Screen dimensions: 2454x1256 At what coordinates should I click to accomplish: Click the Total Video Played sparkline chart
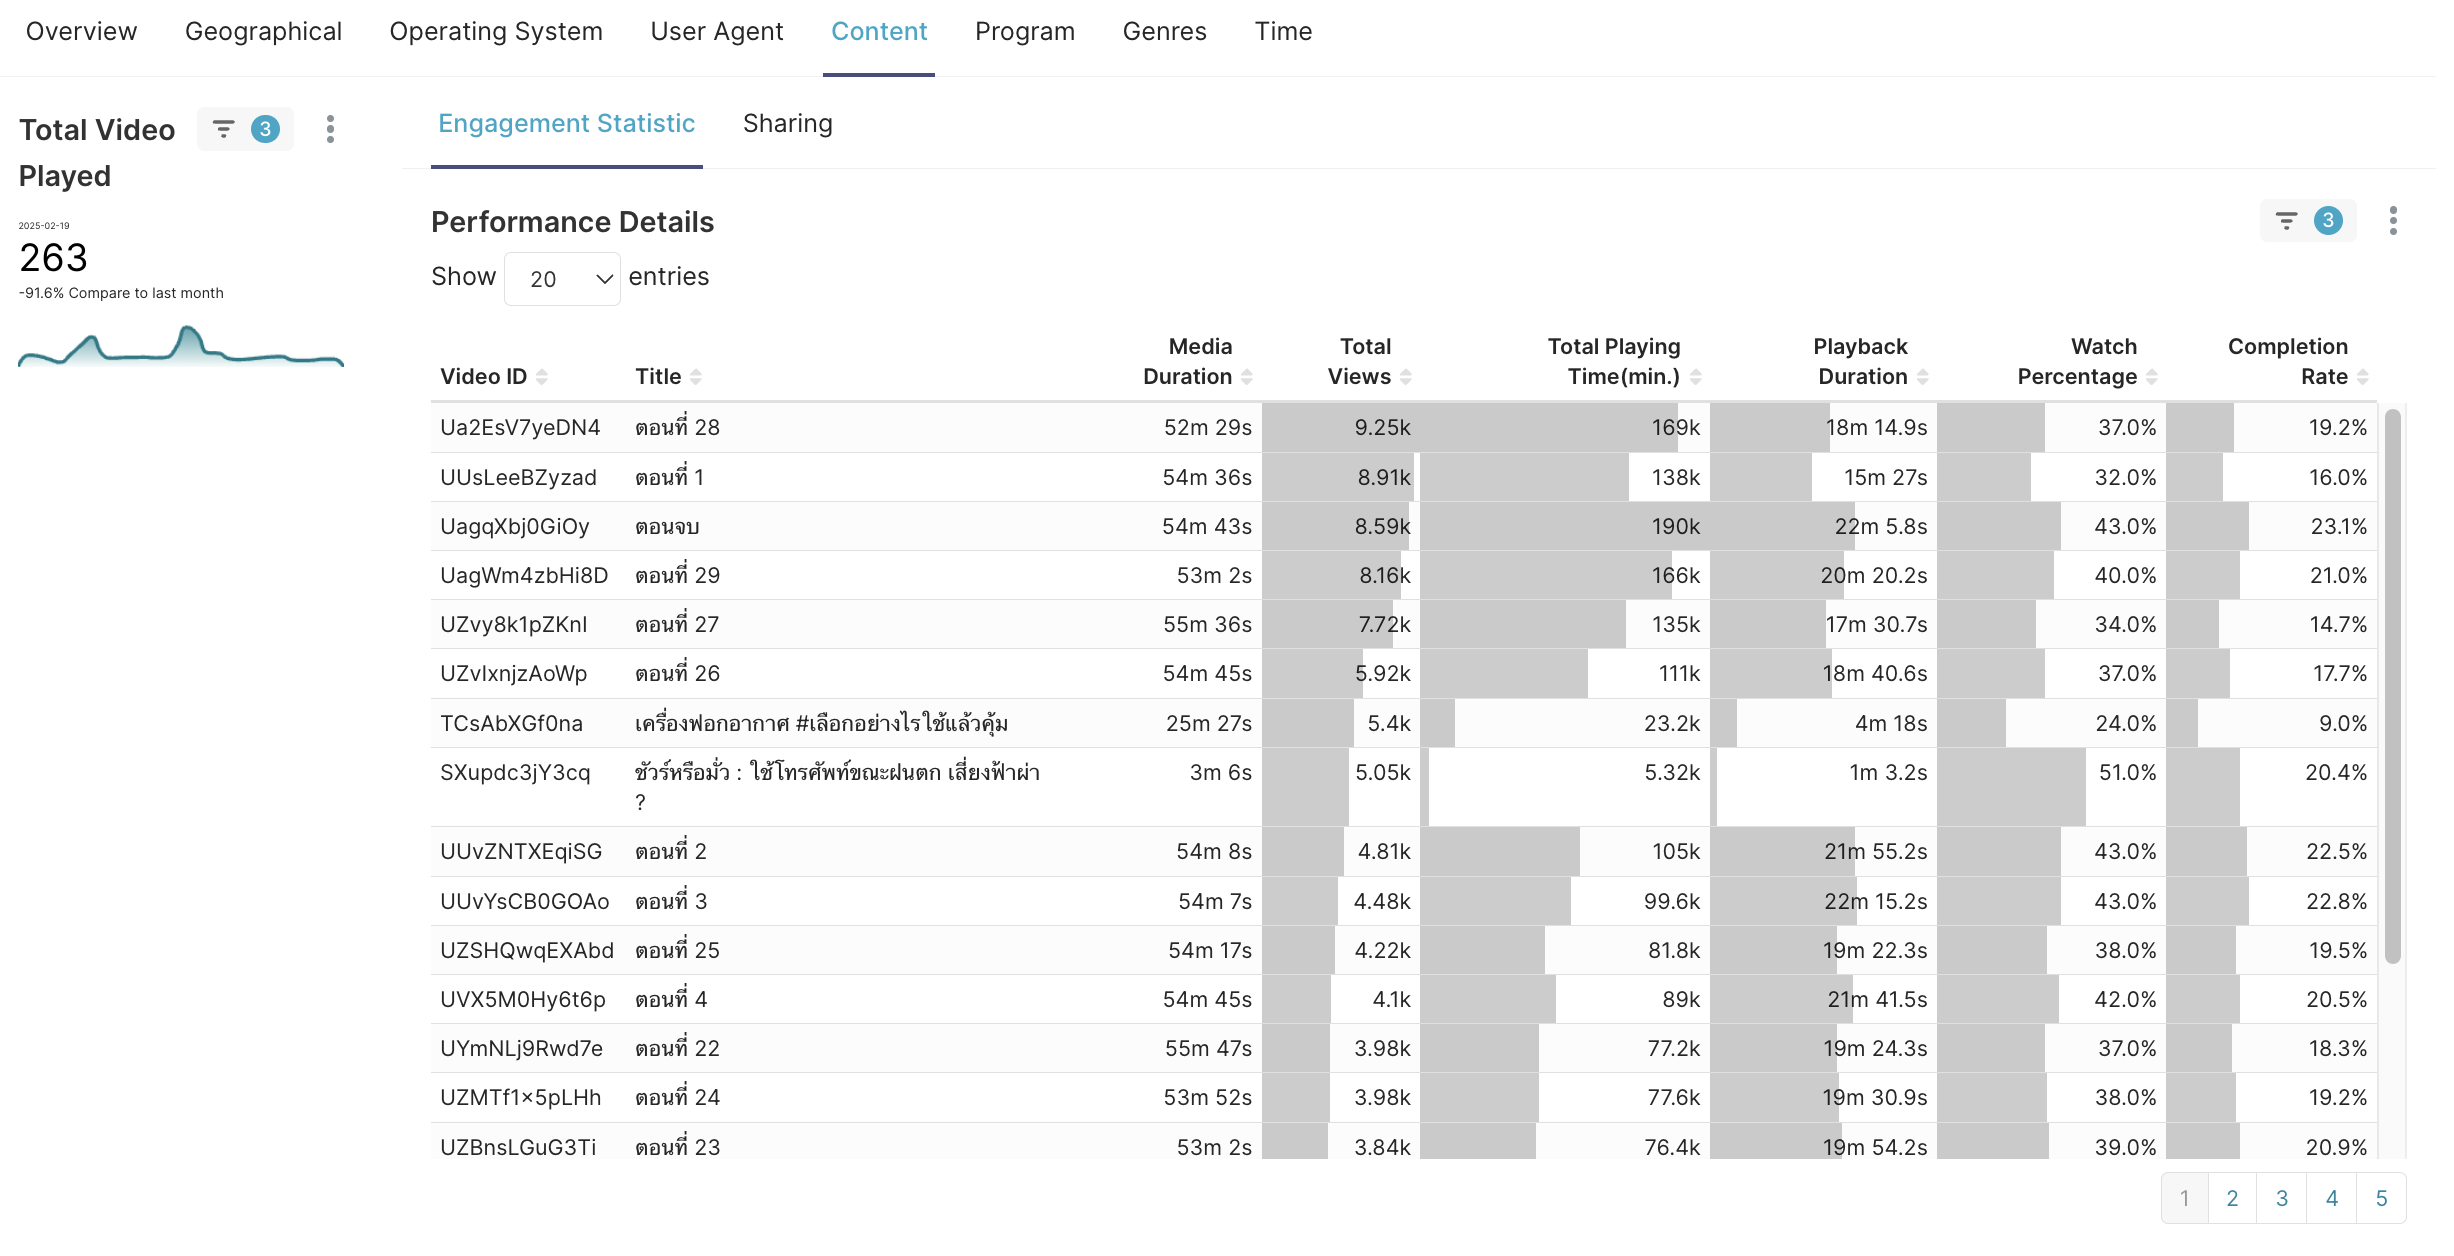tap(181, 346)
